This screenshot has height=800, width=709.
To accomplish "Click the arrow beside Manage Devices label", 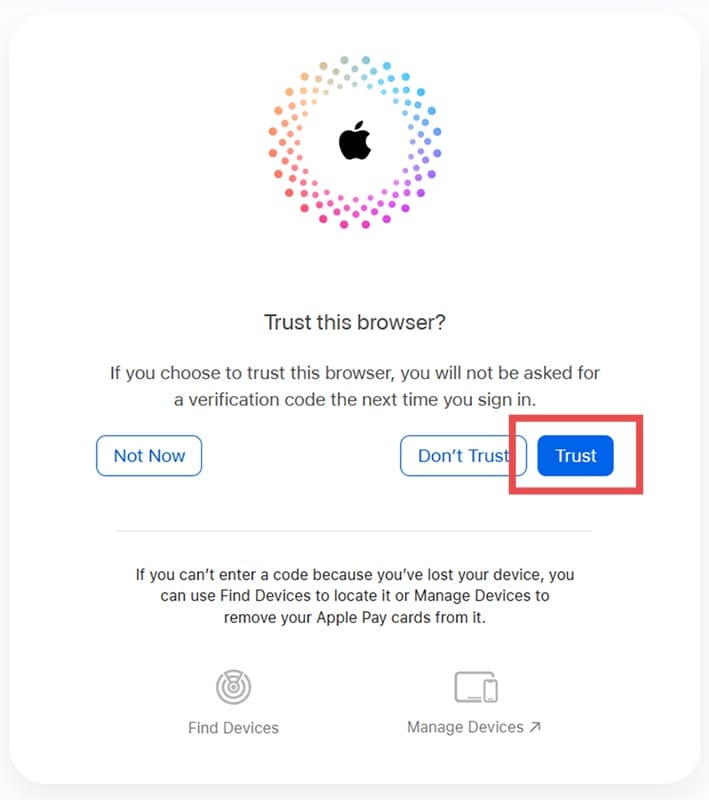I will [535, 727].
